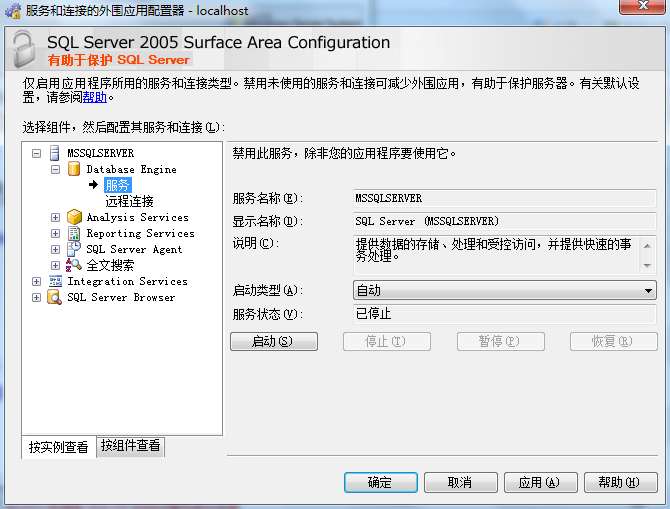The image size is (670, 509).
Task: Click the Reporting Services report icon
Action: coord(74,233)
